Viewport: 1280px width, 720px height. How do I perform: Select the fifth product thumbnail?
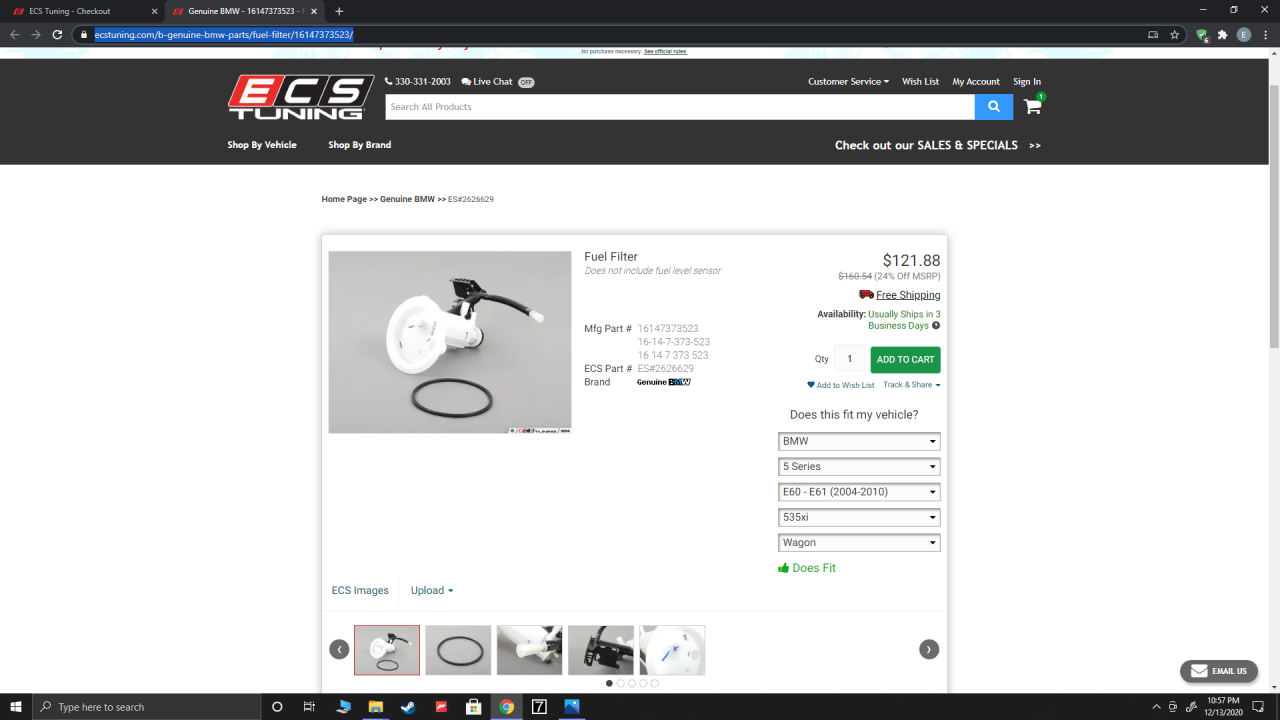point(672,650)
